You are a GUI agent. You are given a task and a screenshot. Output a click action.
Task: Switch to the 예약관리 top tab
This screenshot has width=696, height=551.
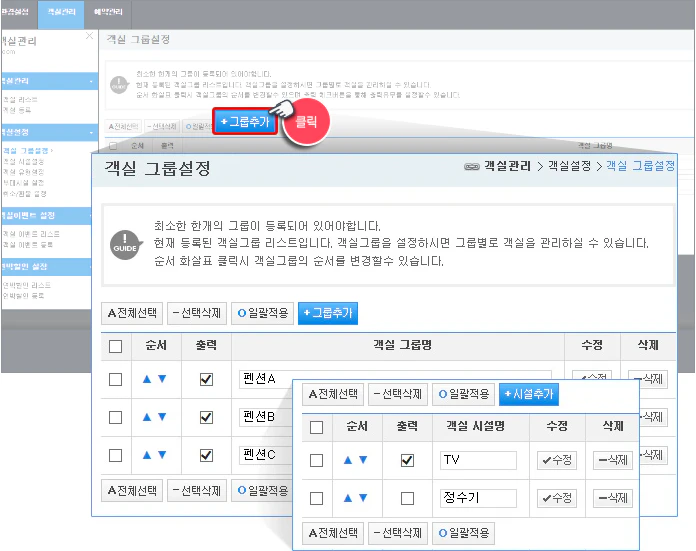[x=108, y=12]
